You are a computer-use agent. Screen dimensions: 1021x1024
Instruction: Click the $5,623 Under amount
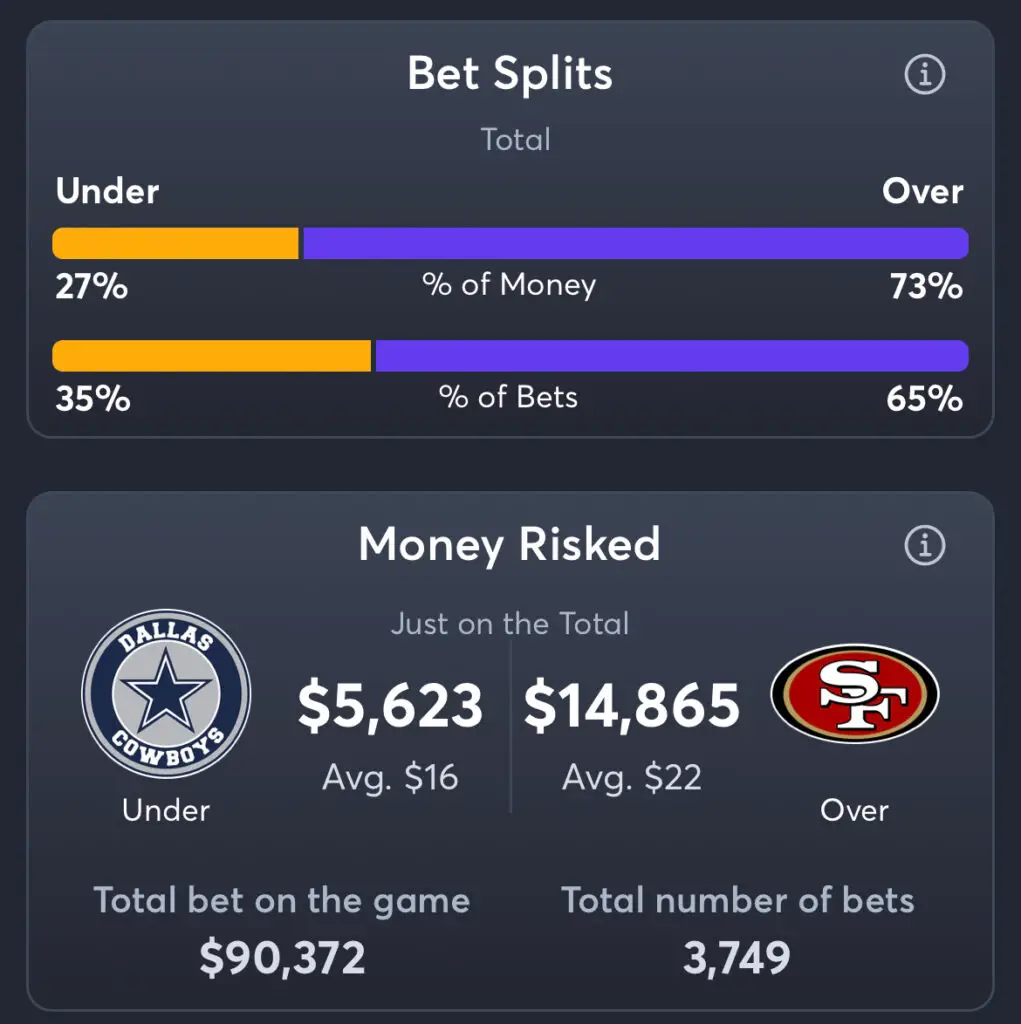(390, 705)
